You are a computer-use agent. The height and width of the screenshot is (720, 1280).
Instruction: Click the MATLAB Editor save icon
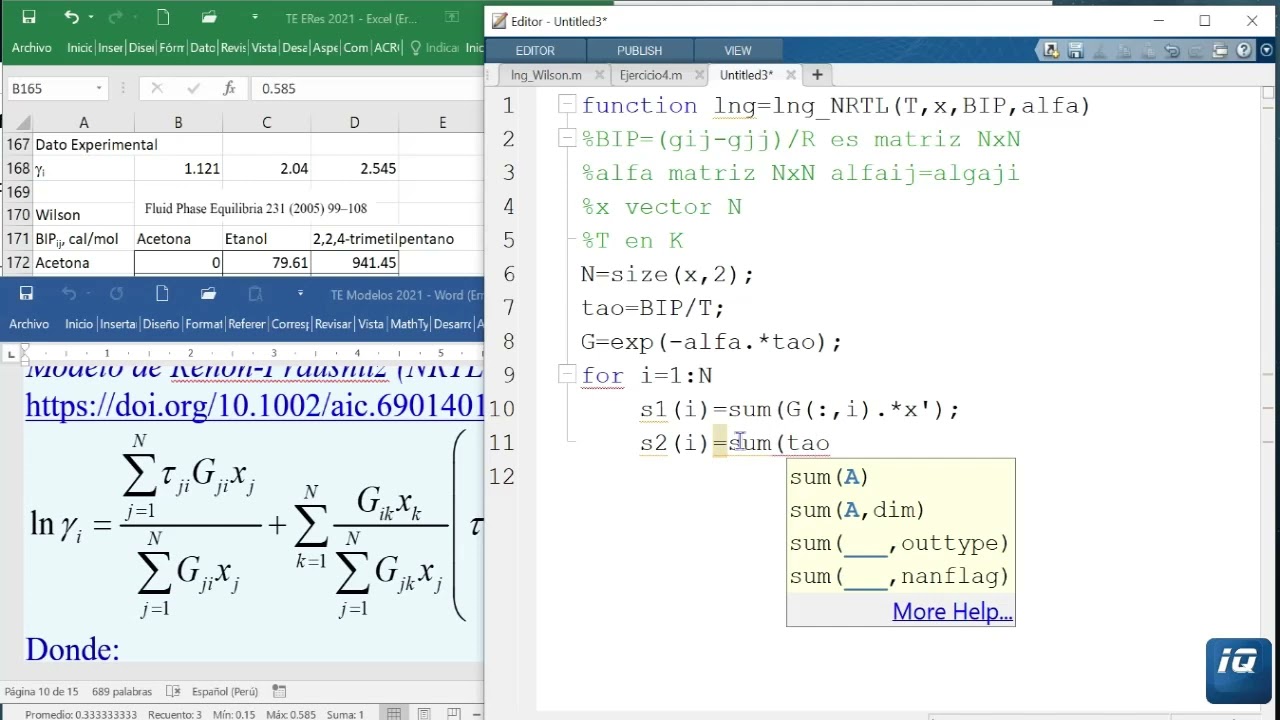click(1076, 50)
